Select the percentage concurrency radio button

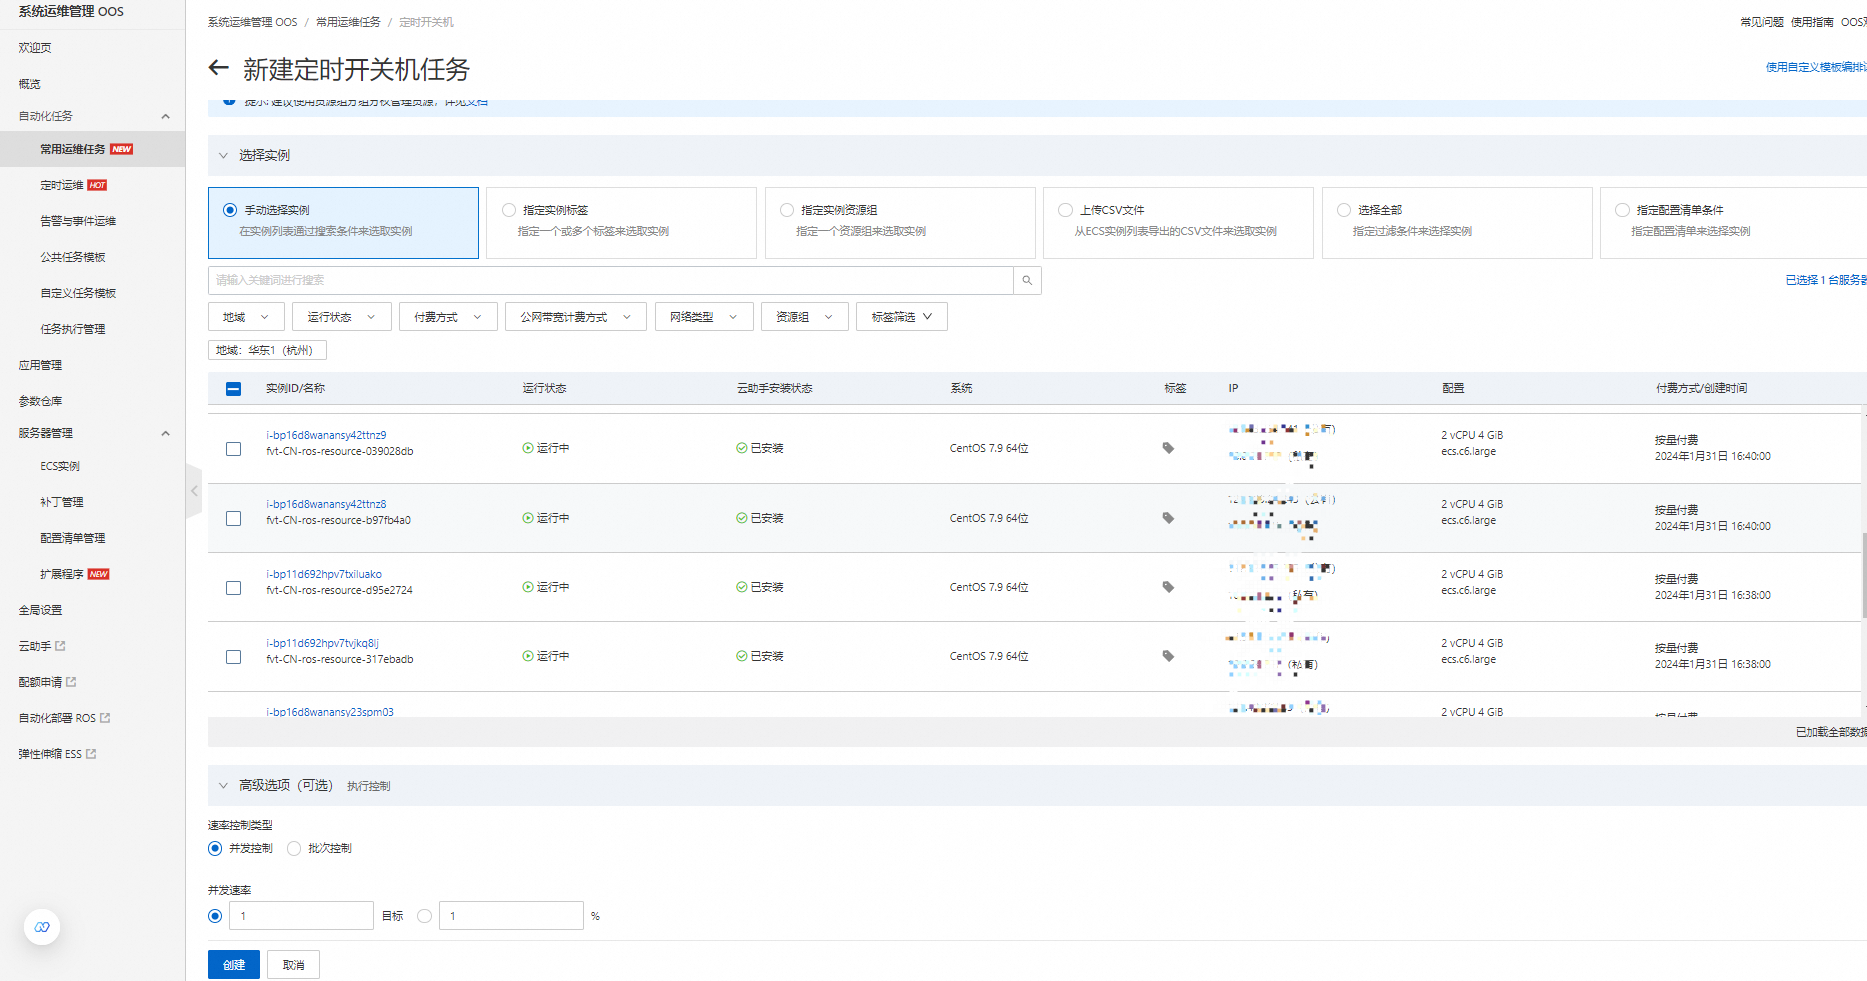point(425,916)
